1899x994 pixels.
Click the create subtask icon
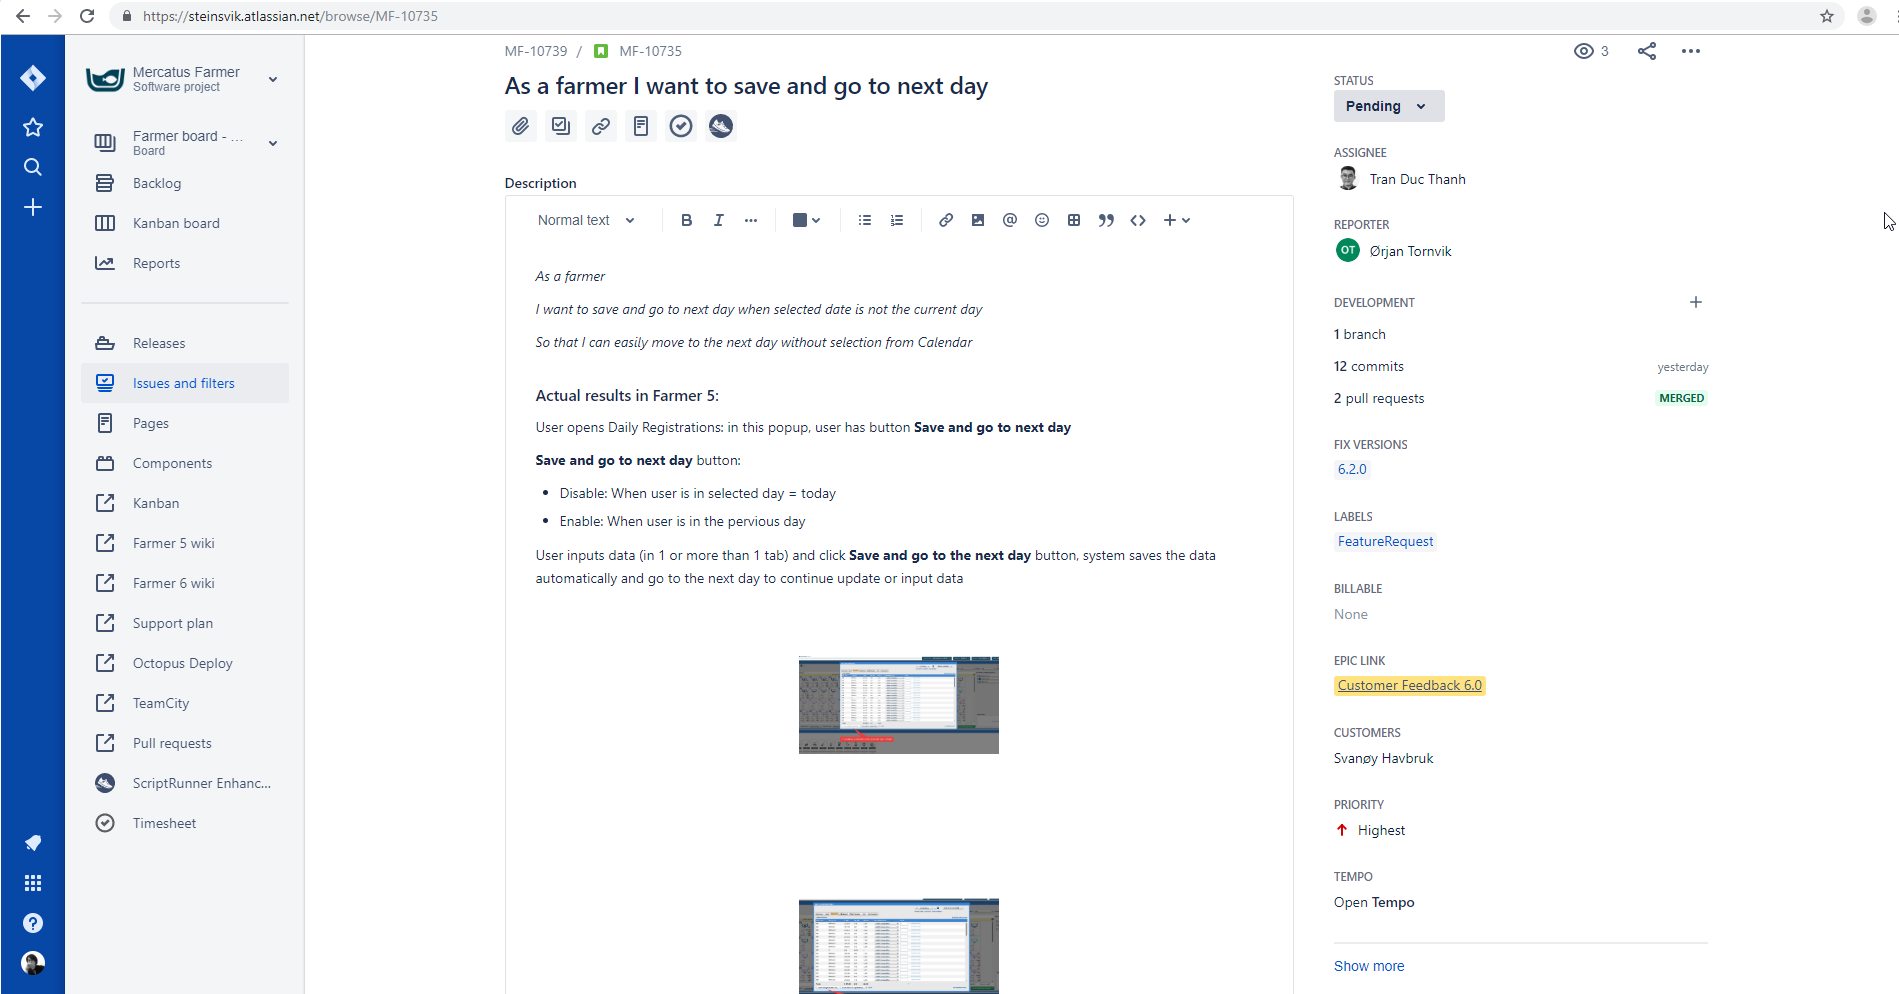561,126
